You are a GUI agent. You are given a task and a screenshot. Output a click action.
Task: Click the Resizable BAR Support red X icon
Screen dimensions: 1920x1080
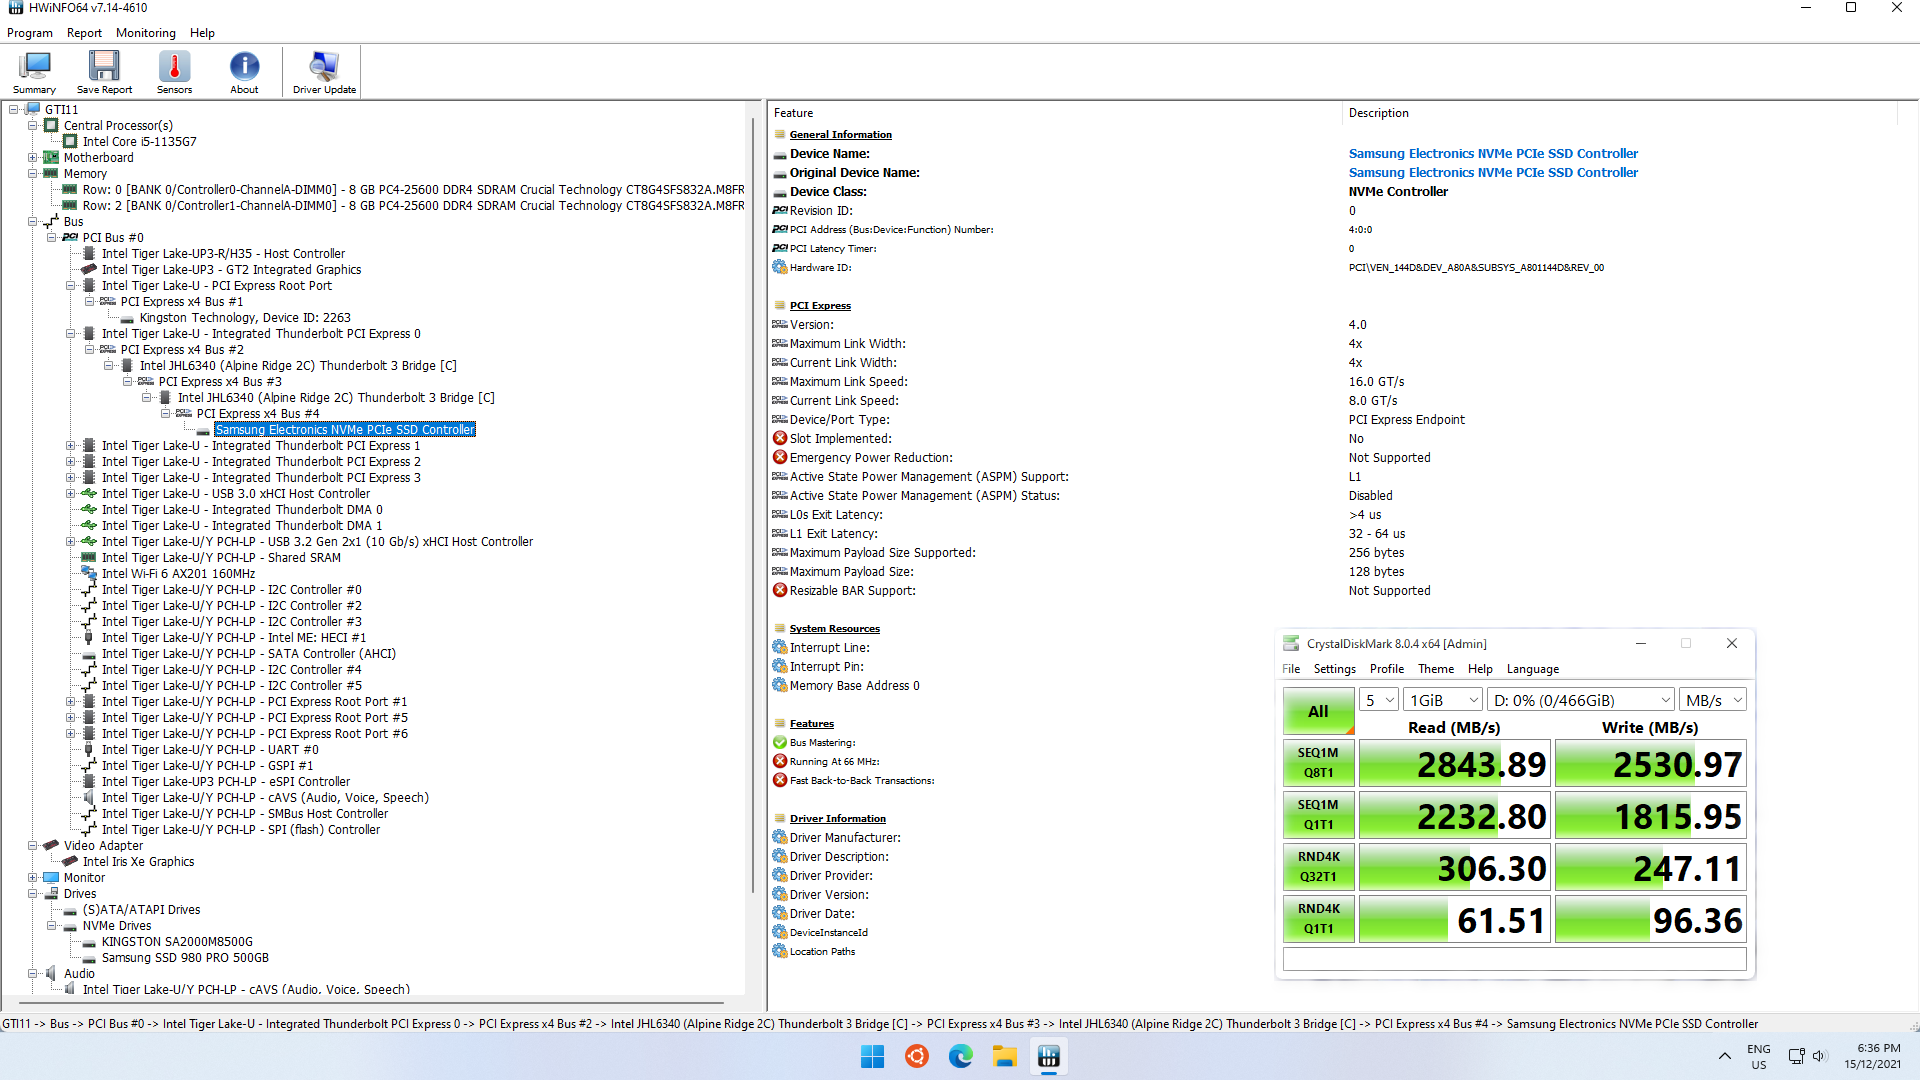[780, 590]
